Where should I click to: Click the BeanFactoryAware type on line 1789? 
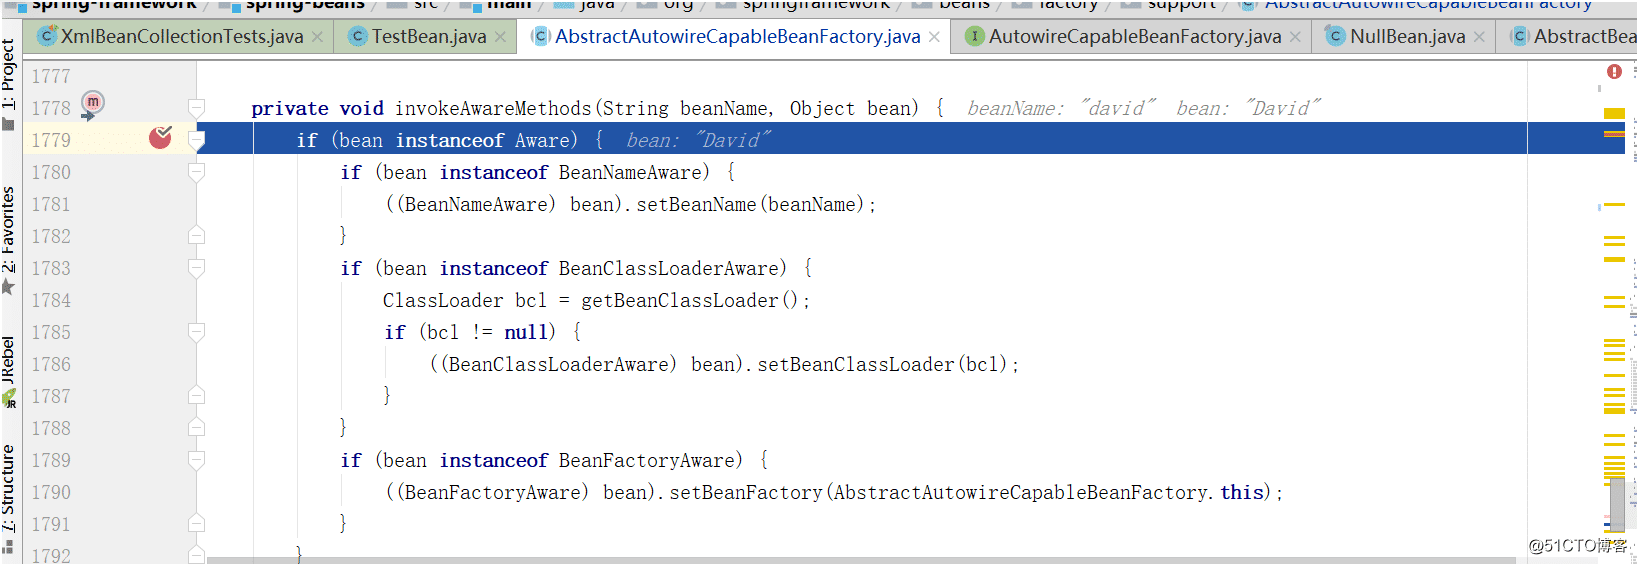click(646, 460)
